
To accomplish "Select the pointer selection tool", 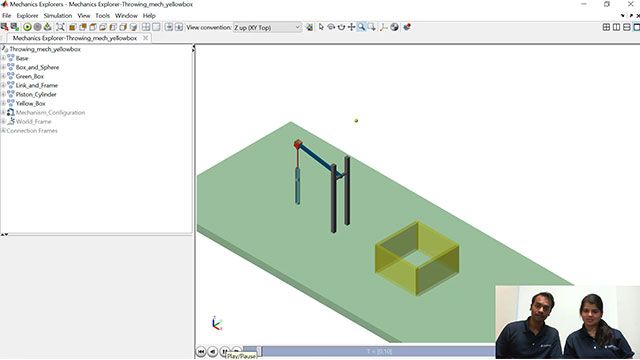I will (321, 27).
